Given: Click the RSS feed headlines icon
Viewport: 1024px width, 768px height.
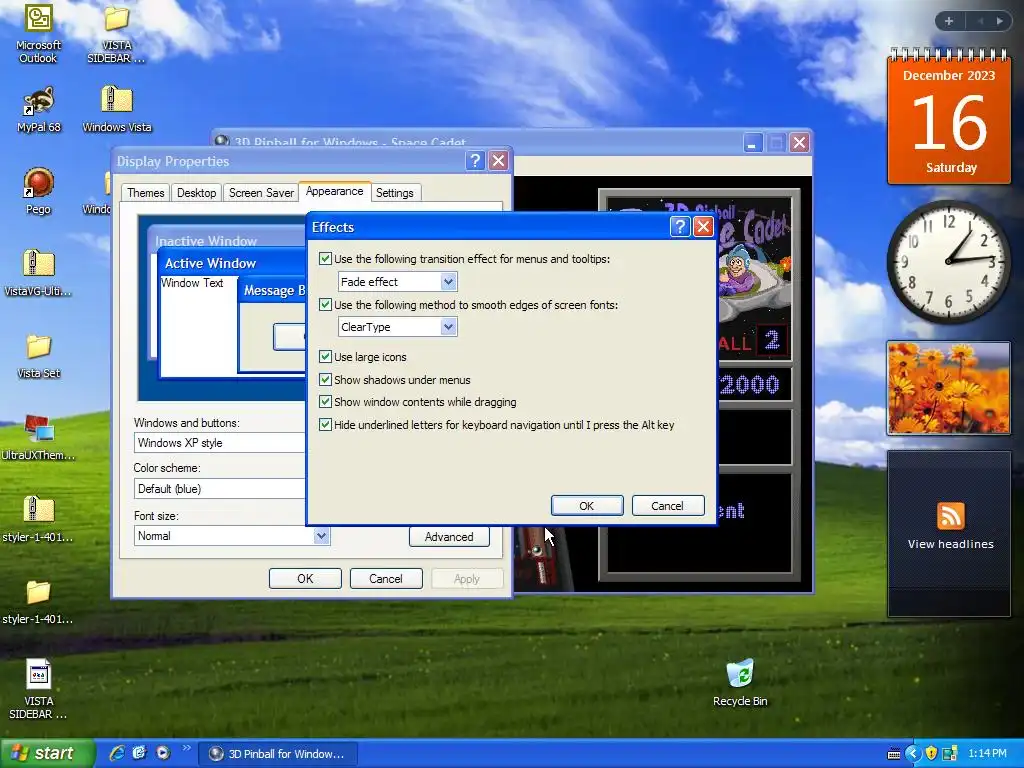Looking at the screenshot, I should (950, 516).
